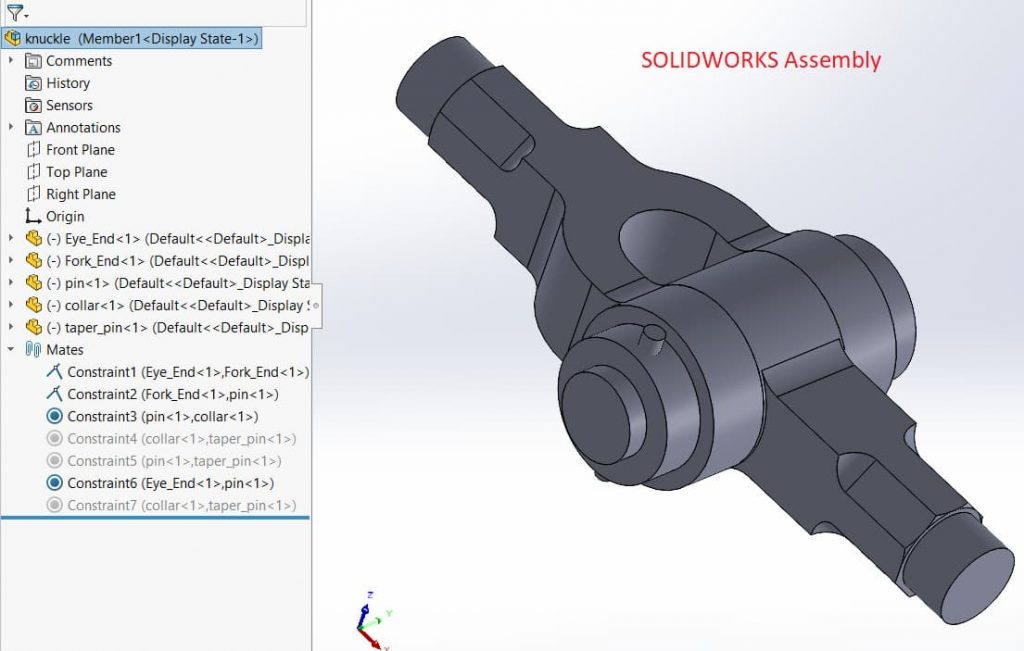Viewport: 1024px width, 651px height.
Task: Select Constraint6 (Eye_End, pin) mate
Action: [170, 483]
